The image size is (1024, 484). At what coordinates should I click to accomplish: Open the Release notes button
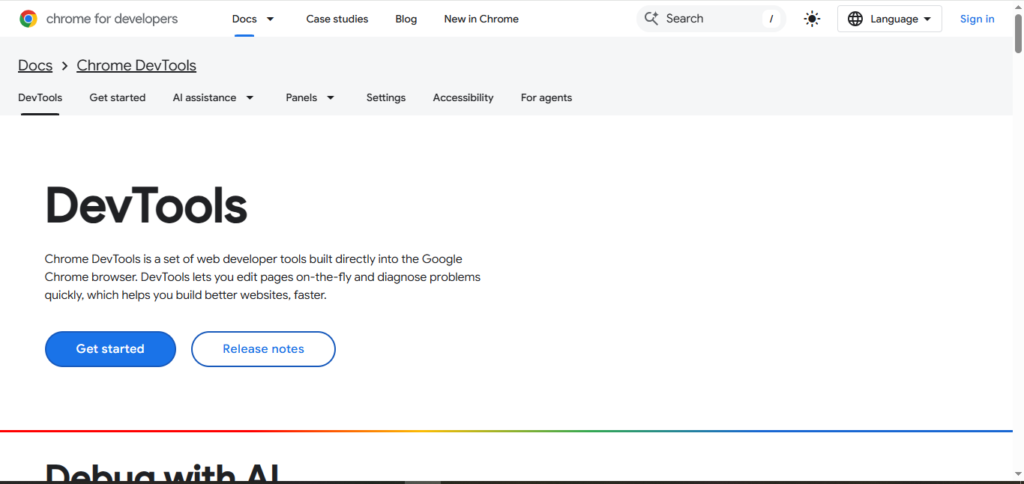pyautogui.click(x=263, y=349)
